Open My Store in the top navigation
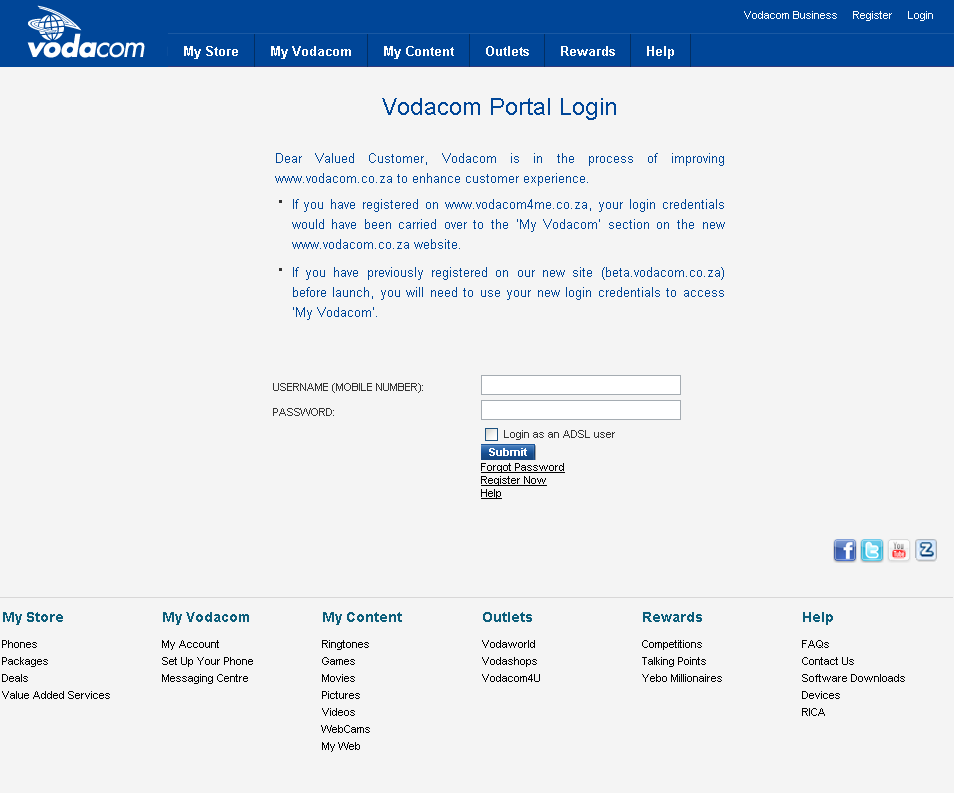Image resolution: width=954 pixels, height=793 pixels. click(x=211, y=51)
